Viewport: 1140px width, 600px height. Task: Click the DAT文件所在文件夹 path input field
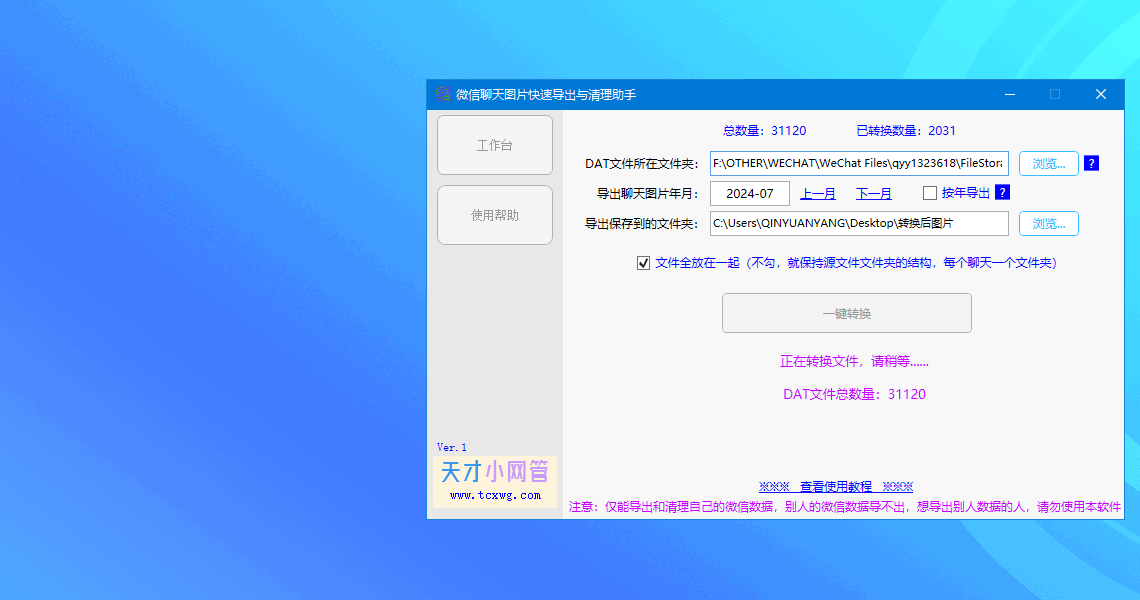click(859, 163)
